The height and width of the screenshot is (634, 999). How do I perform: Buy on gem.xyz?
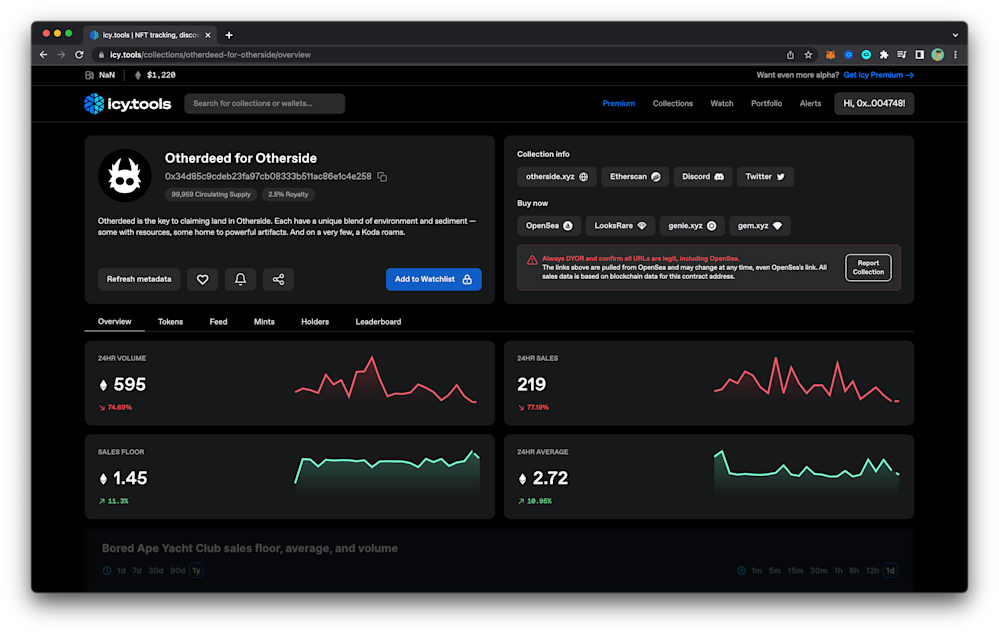click(759, 226)
